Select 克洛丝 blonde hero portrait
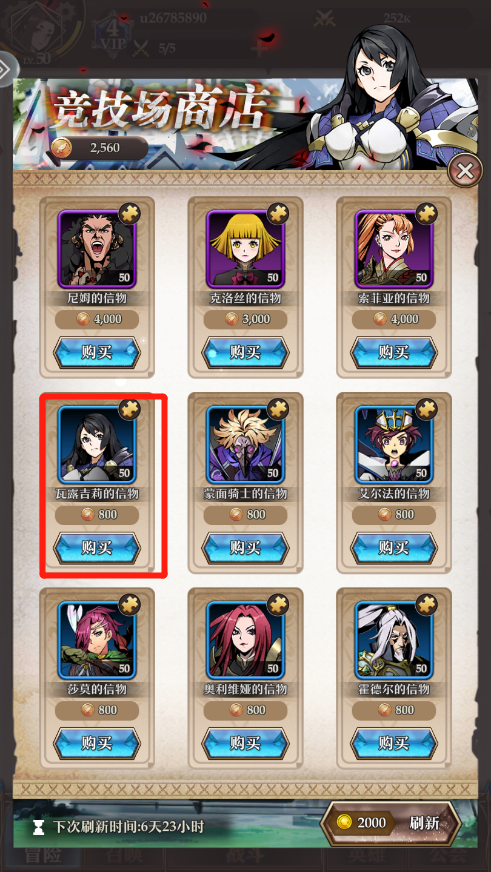 tap(245, 249)
